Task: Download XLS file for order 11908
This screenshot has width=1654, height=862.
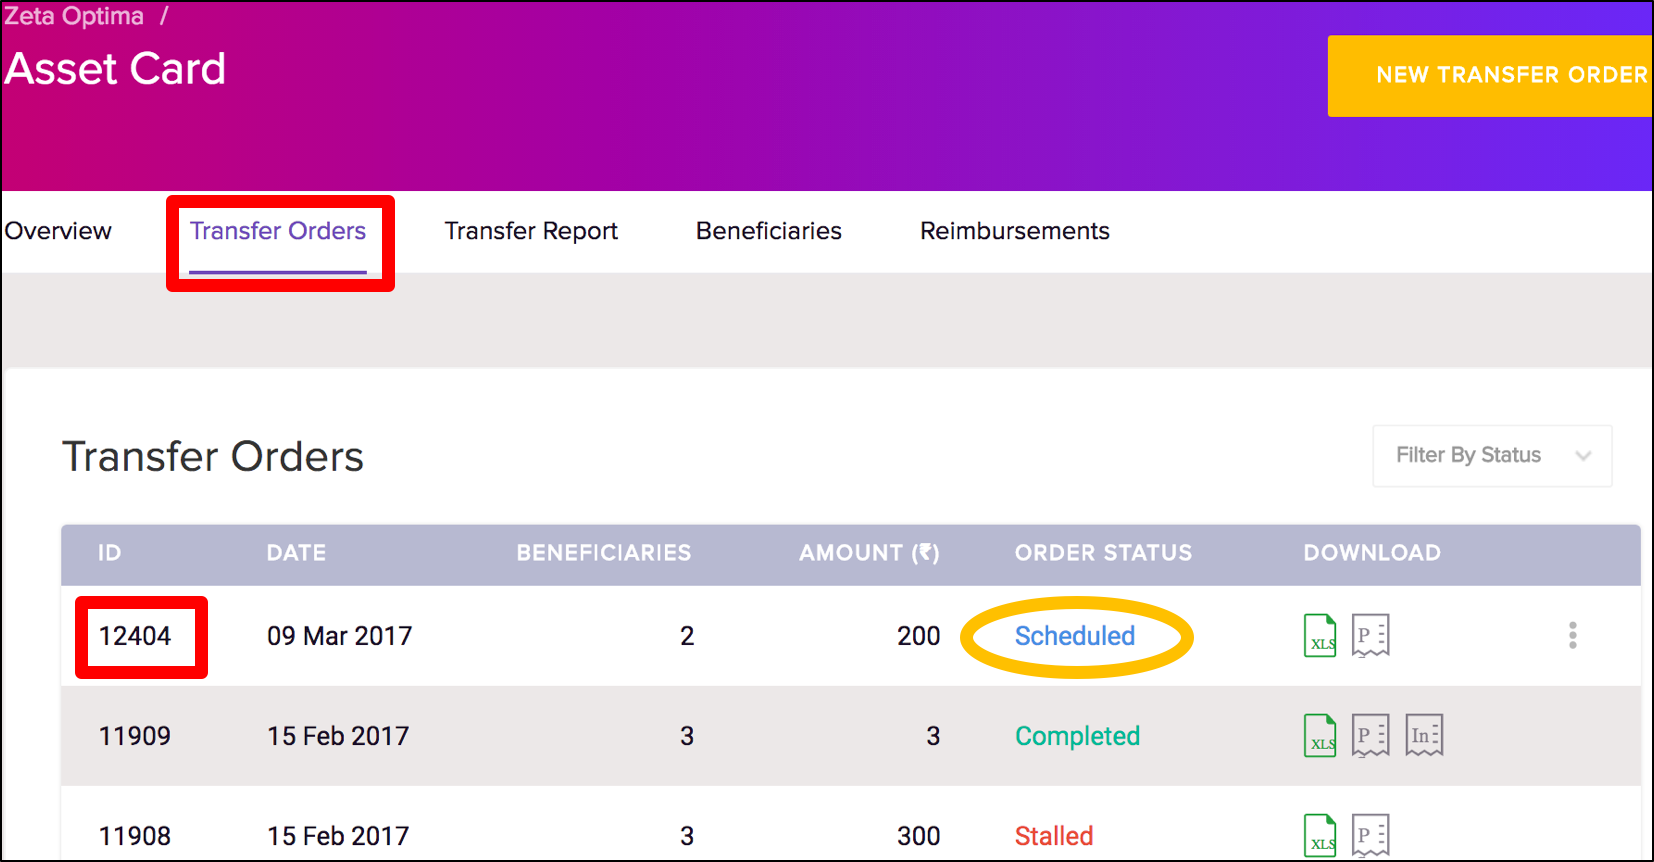Action: [x=1320, y=835]
